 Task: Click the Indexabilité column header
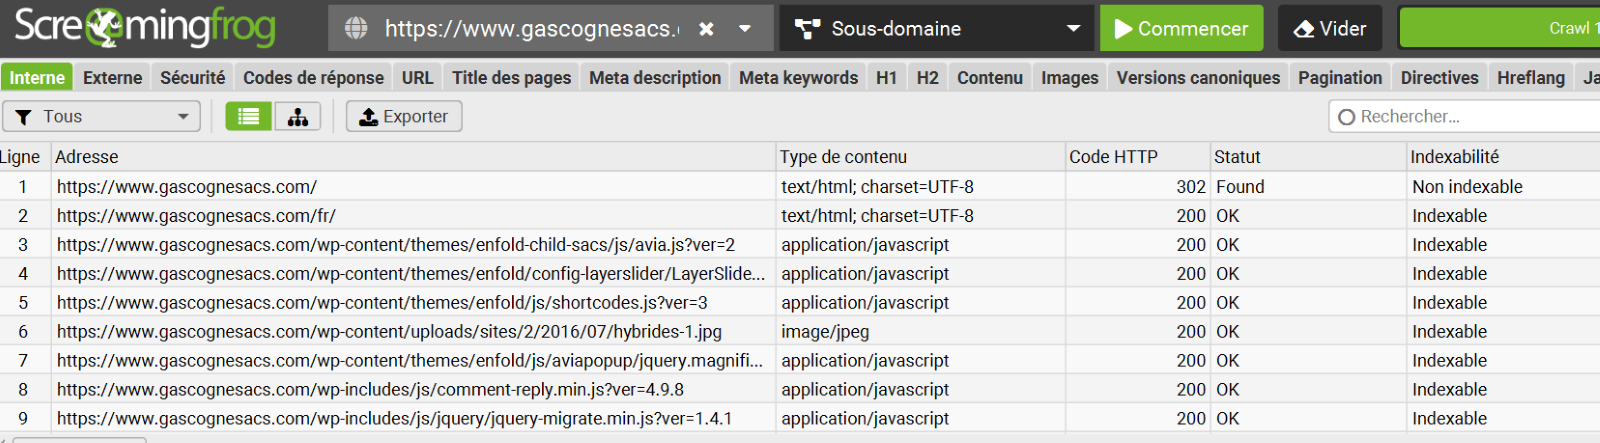coord(1454,157)
